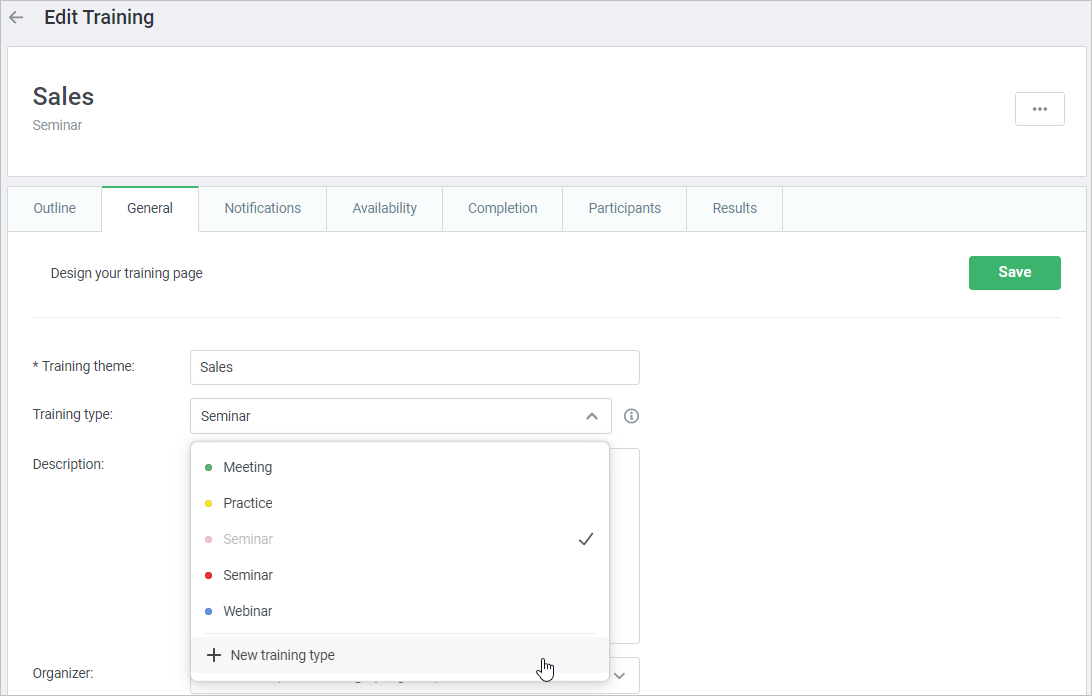The height and width of the screenshot is (696, 1092).
Task: Open the three-dots more options menu
Action: point(1039,109)
